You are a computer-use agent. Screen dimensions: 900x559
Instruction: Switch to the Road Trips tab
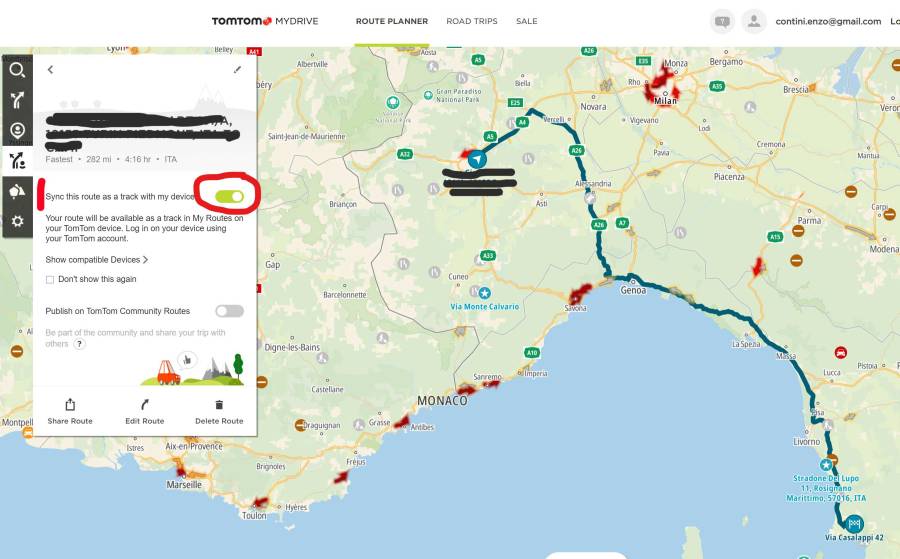(472, 21)
